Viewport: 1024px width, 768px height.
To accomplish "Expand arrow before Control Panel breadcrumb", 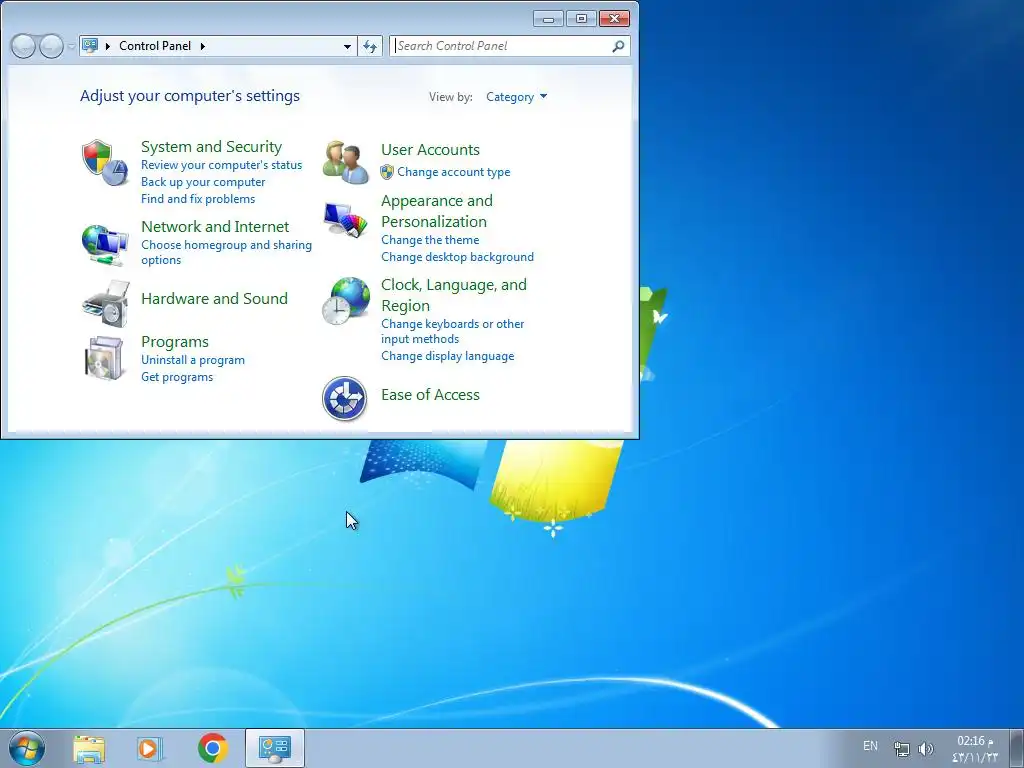I will (108, 46).
